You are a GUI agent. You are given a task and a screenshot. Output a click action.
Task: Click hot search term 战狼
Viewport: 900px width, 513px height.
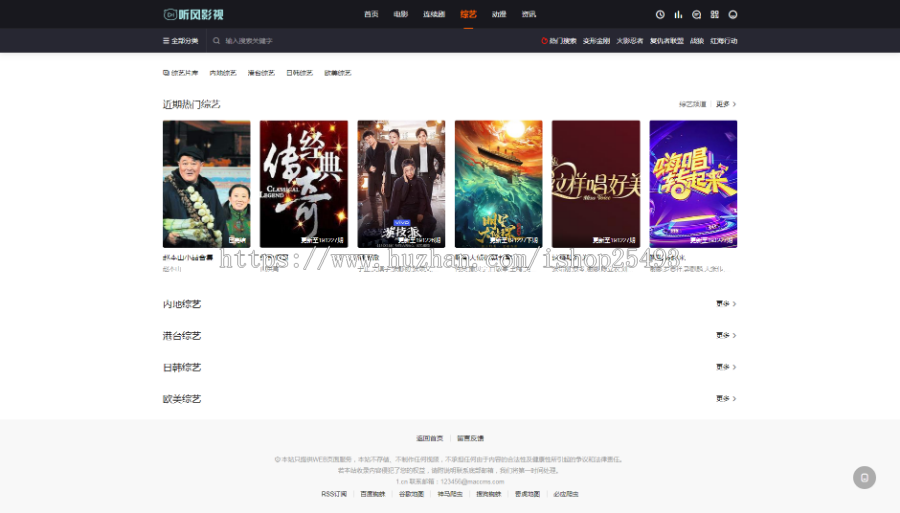697,41
